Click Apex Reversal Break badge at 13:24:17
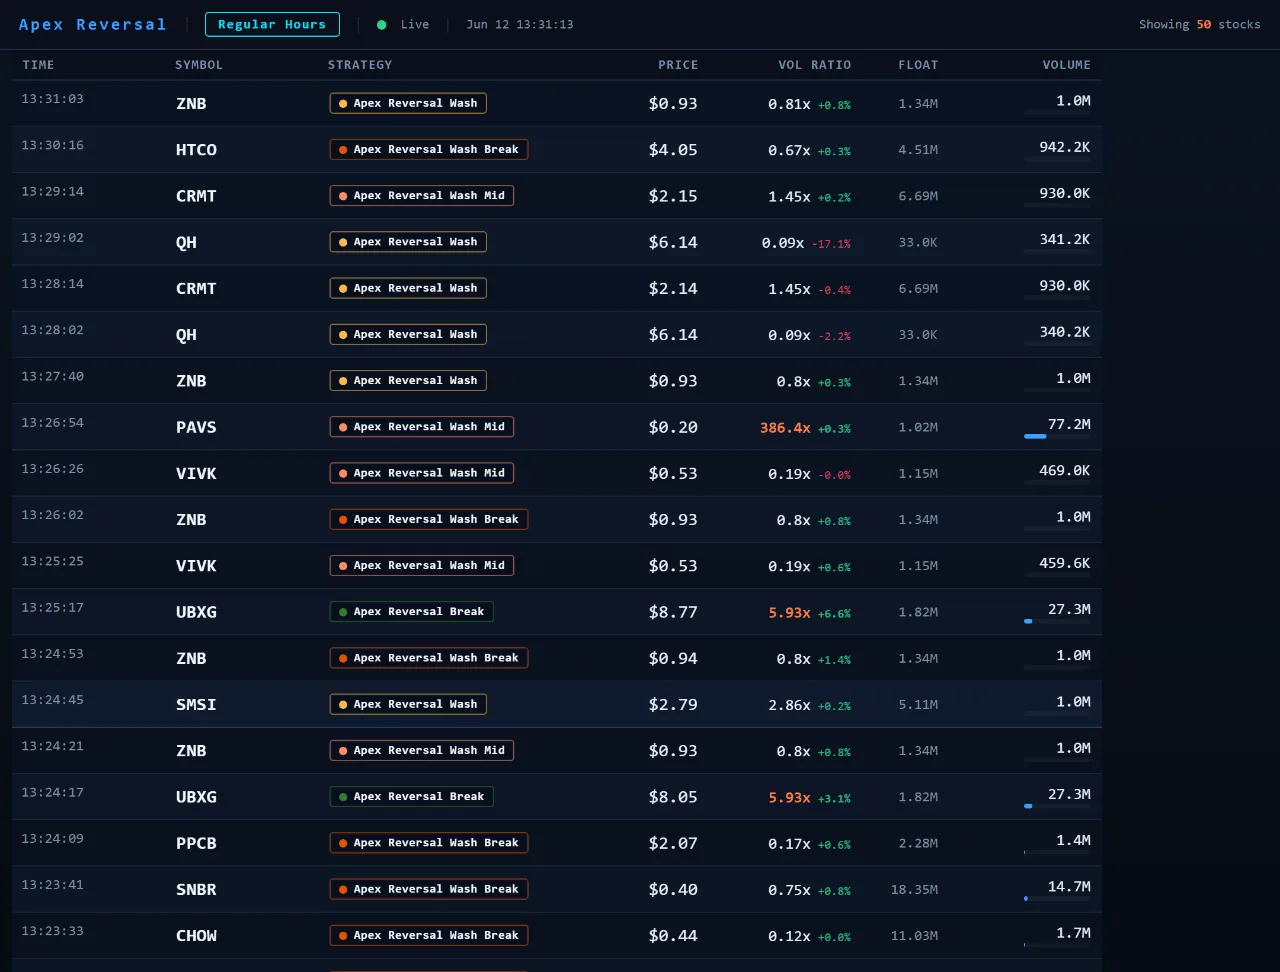Screen dimensions: 1280x972 coord(411,797)
